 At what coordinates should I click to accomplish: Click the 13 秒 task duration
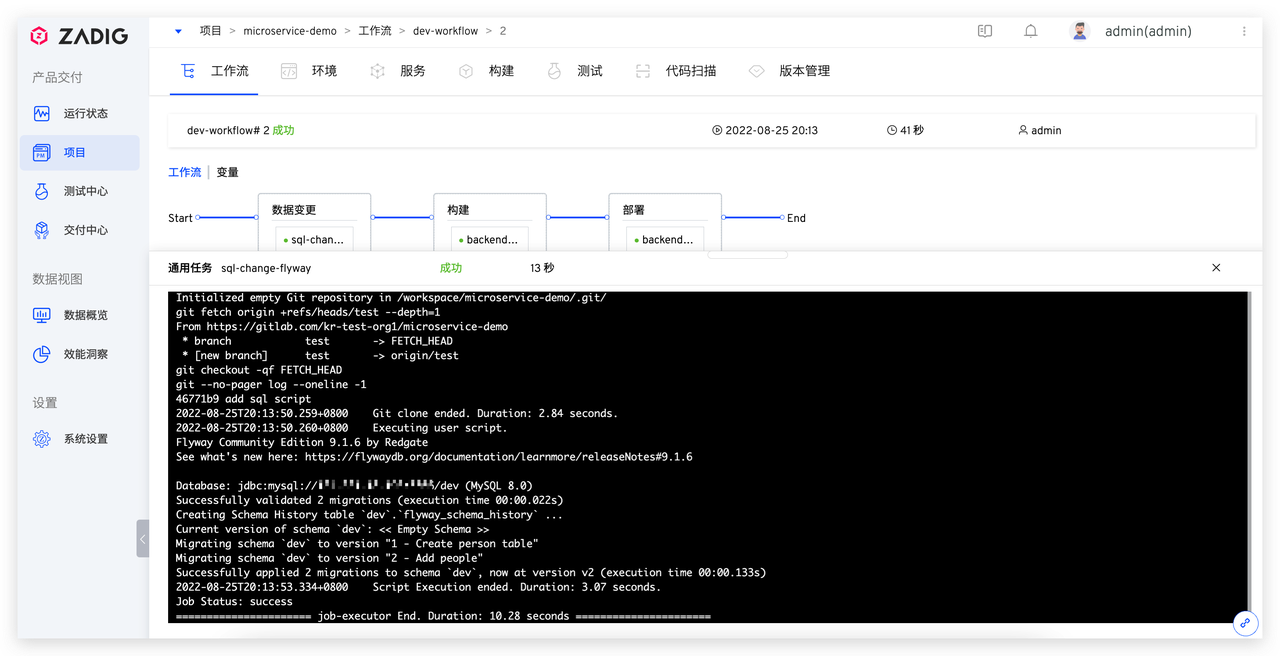tap(542, 268)
